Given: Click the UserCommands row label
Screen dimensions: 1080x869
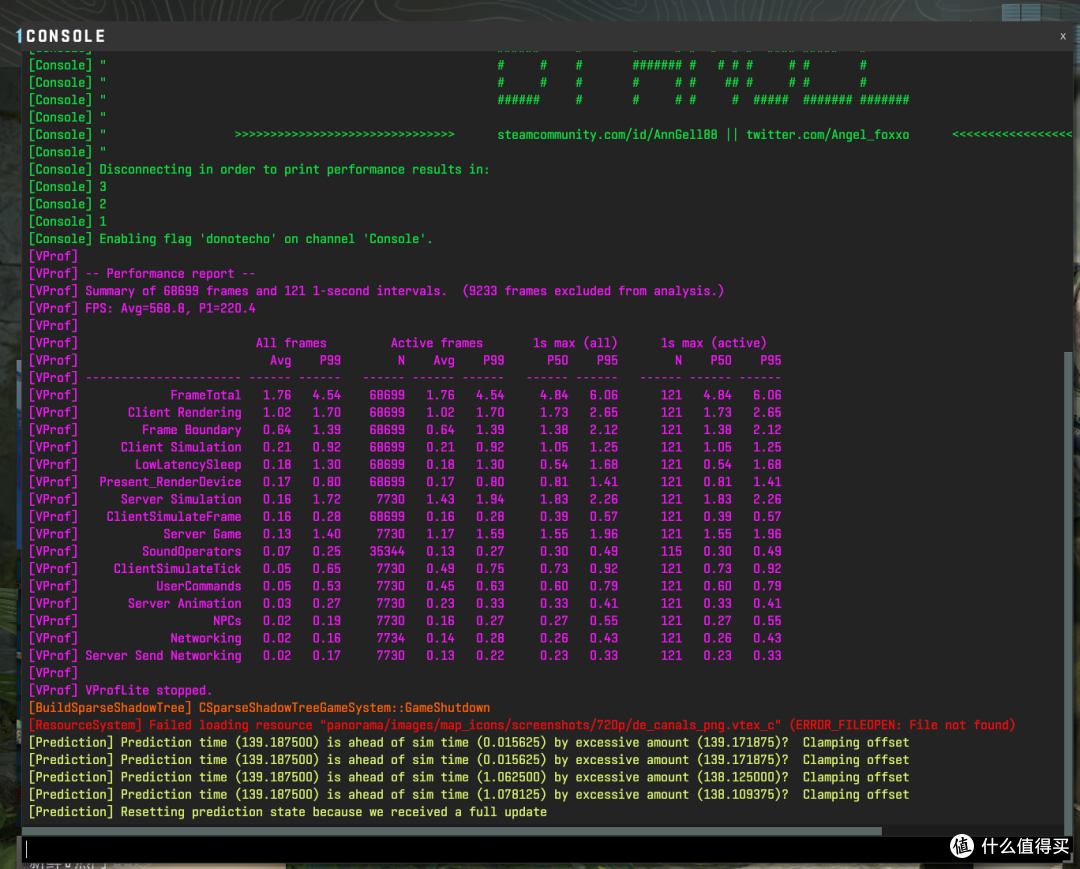Looking at the screenshot, I should click(198, 586).
